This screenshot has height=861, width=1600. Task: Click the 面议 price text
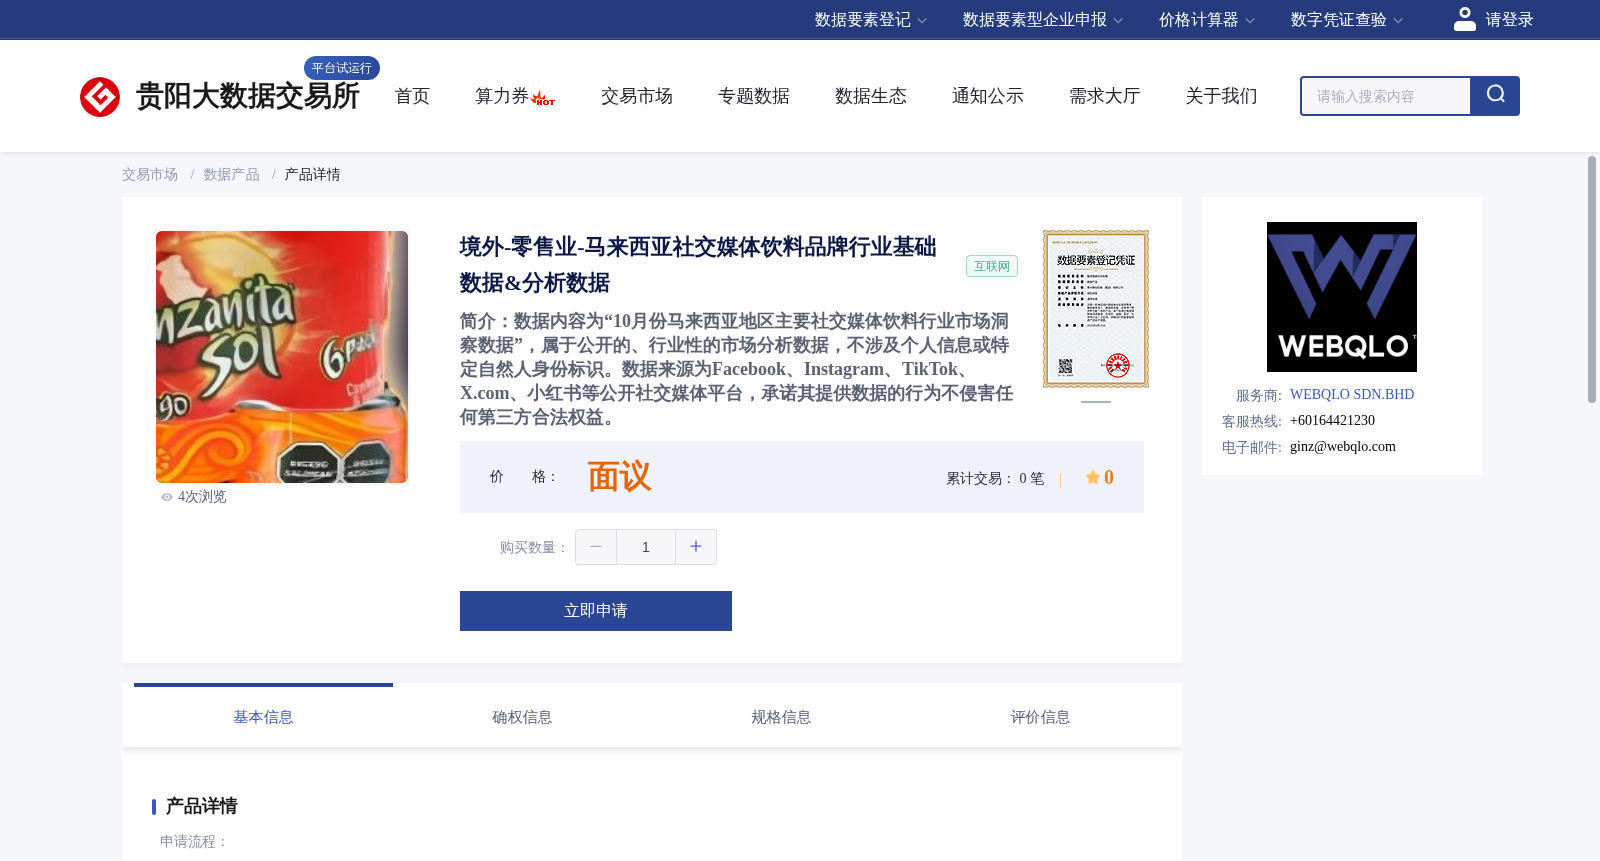pos(619,477)
